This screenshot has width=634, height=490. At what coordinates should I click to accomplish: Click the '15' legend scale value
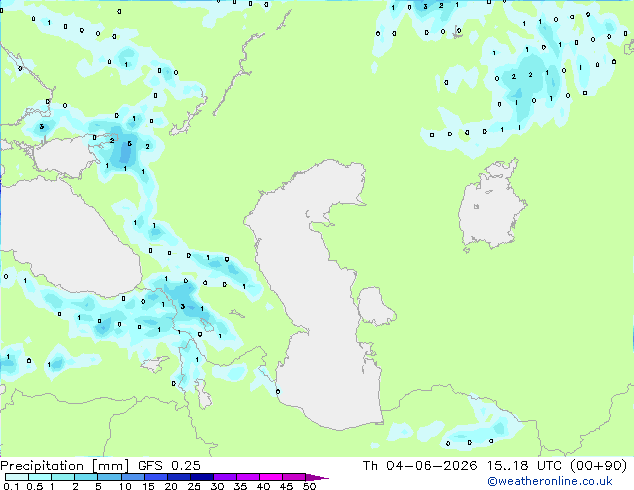148,486
